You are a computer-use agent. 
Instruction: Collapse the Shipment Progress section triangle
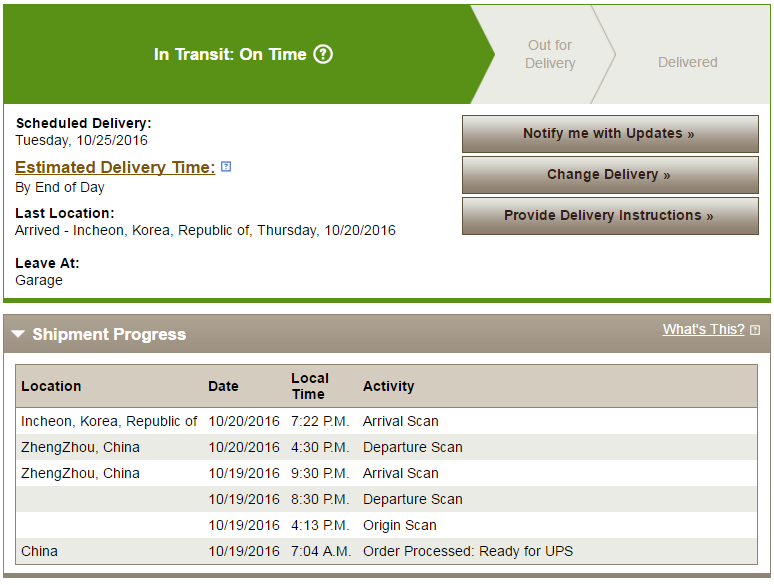tap(18, 334)
